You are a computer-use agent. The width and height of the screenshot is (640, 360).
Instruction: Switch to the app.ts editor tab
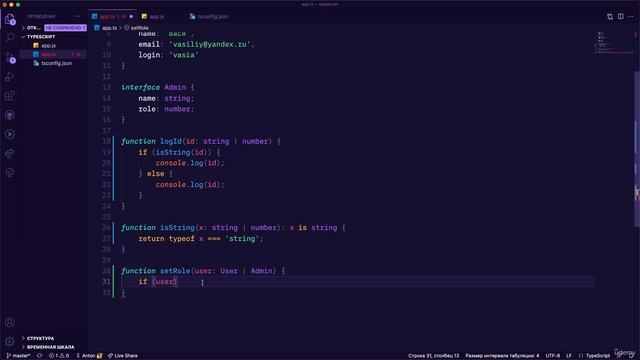[112, 17]
